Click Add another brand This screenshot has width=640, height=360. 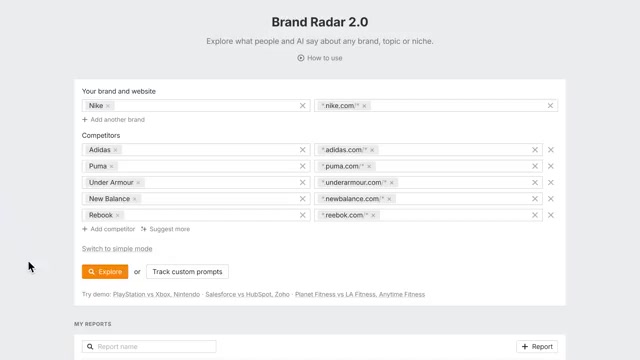113,120
